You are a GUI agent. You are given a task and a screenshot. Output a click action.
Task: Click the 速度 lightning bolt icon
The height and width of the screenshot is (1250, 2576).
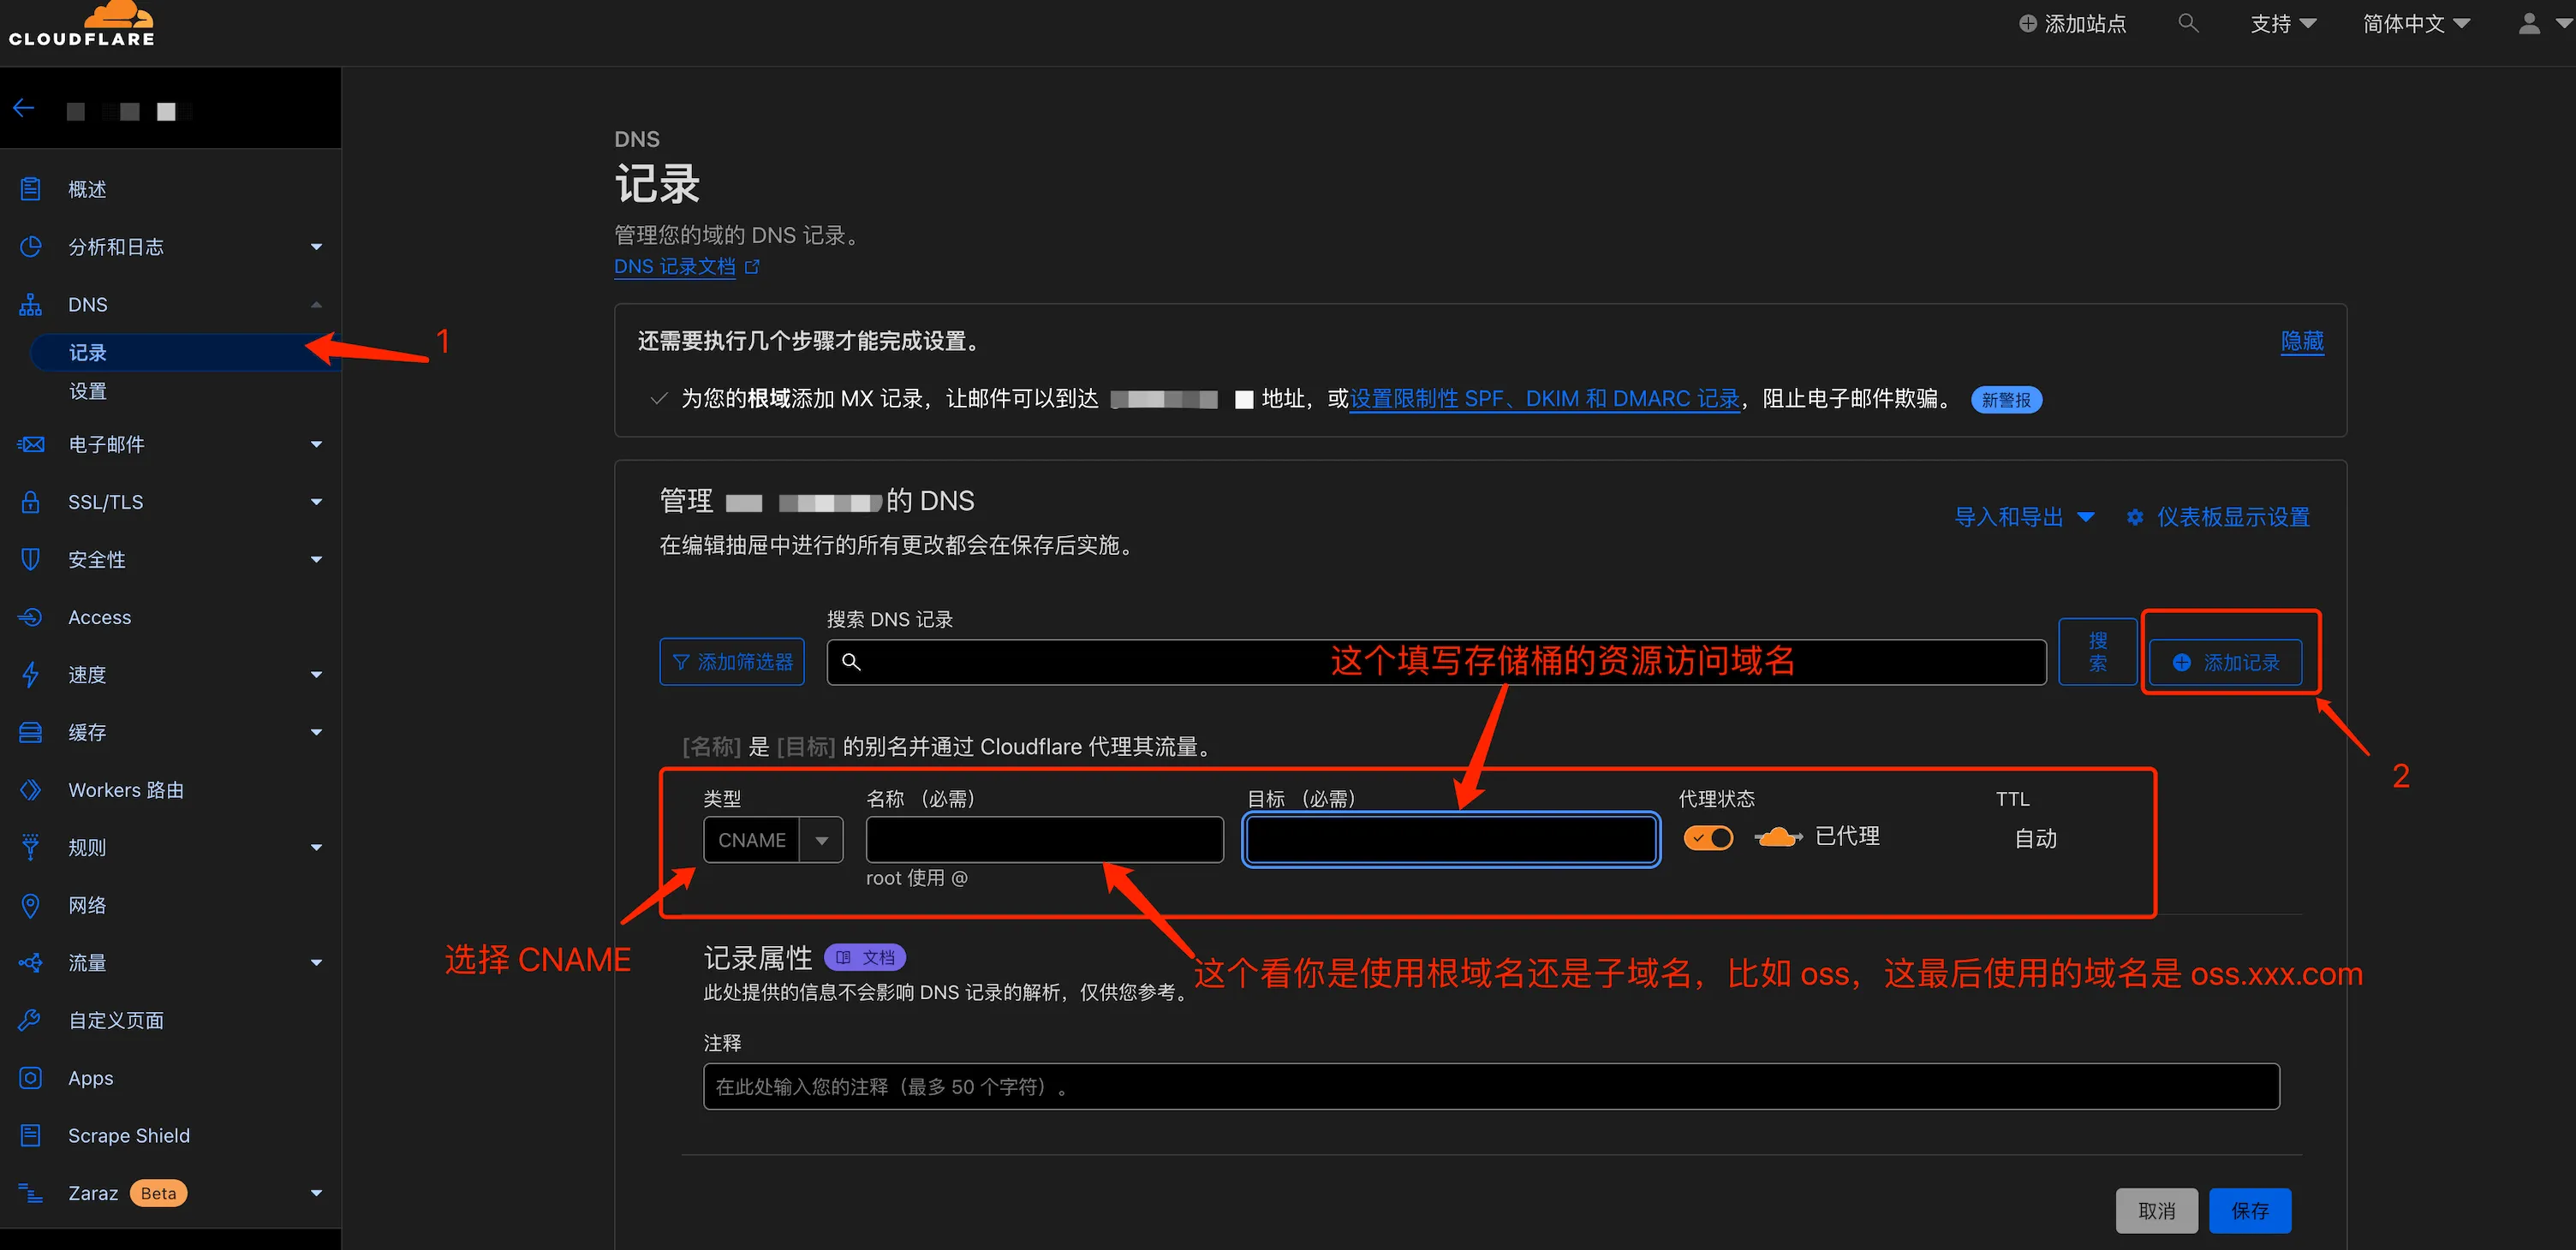click(x=31, y=675)
